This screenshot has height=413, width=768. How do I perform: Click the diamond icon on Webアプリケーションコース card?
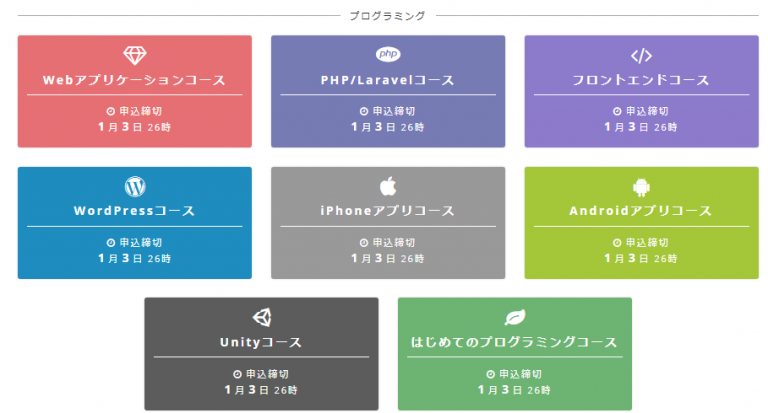(x=135, y=55)
